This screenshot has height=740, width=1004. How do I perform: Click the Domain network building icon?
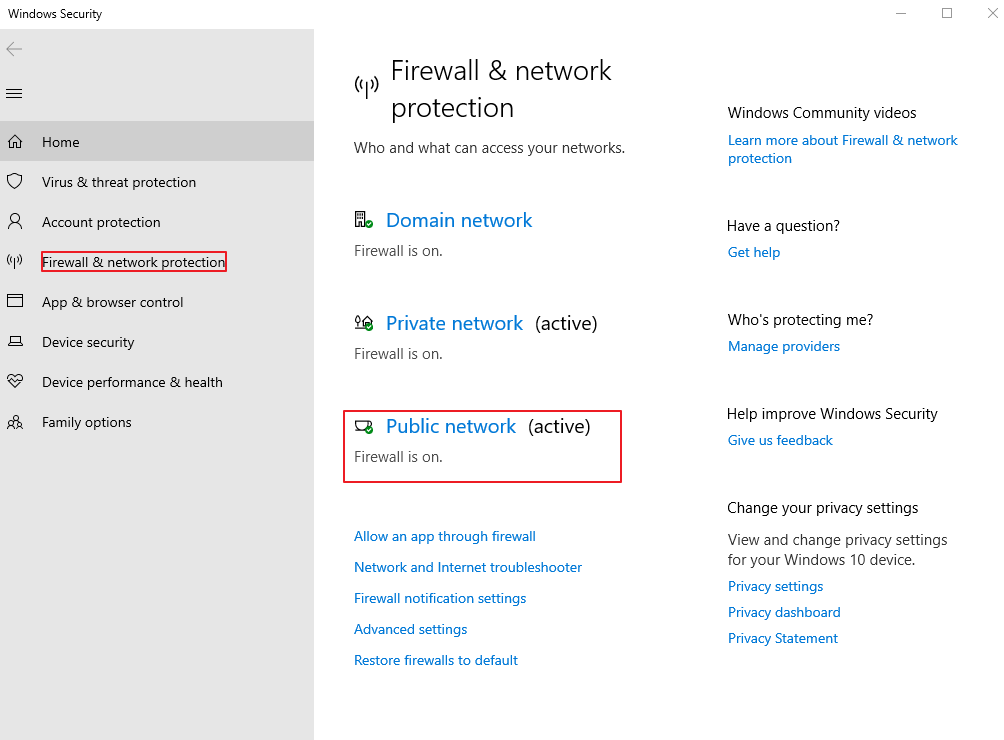pos(364,220)
